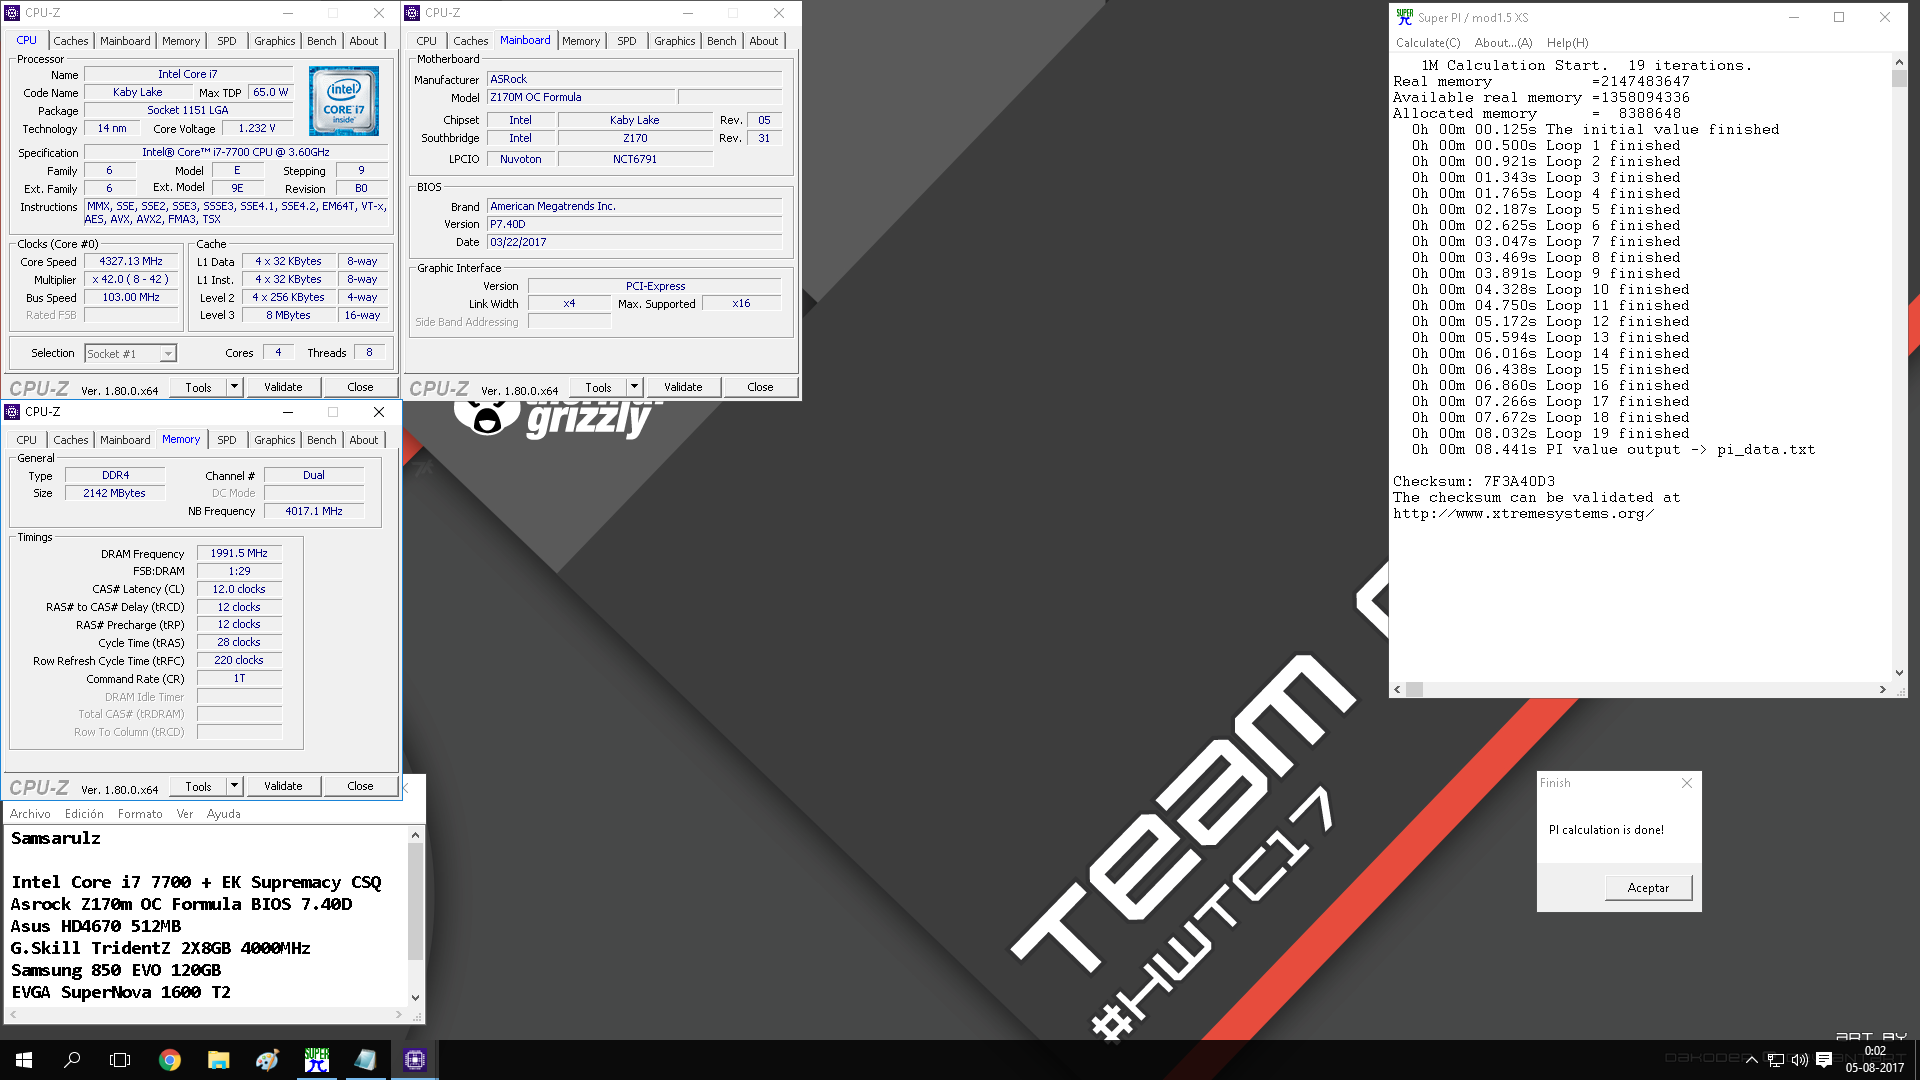Click Validate in CPU-Z Memory window
This screenshot has height=1080, width=1920.
tap(283, 786)
